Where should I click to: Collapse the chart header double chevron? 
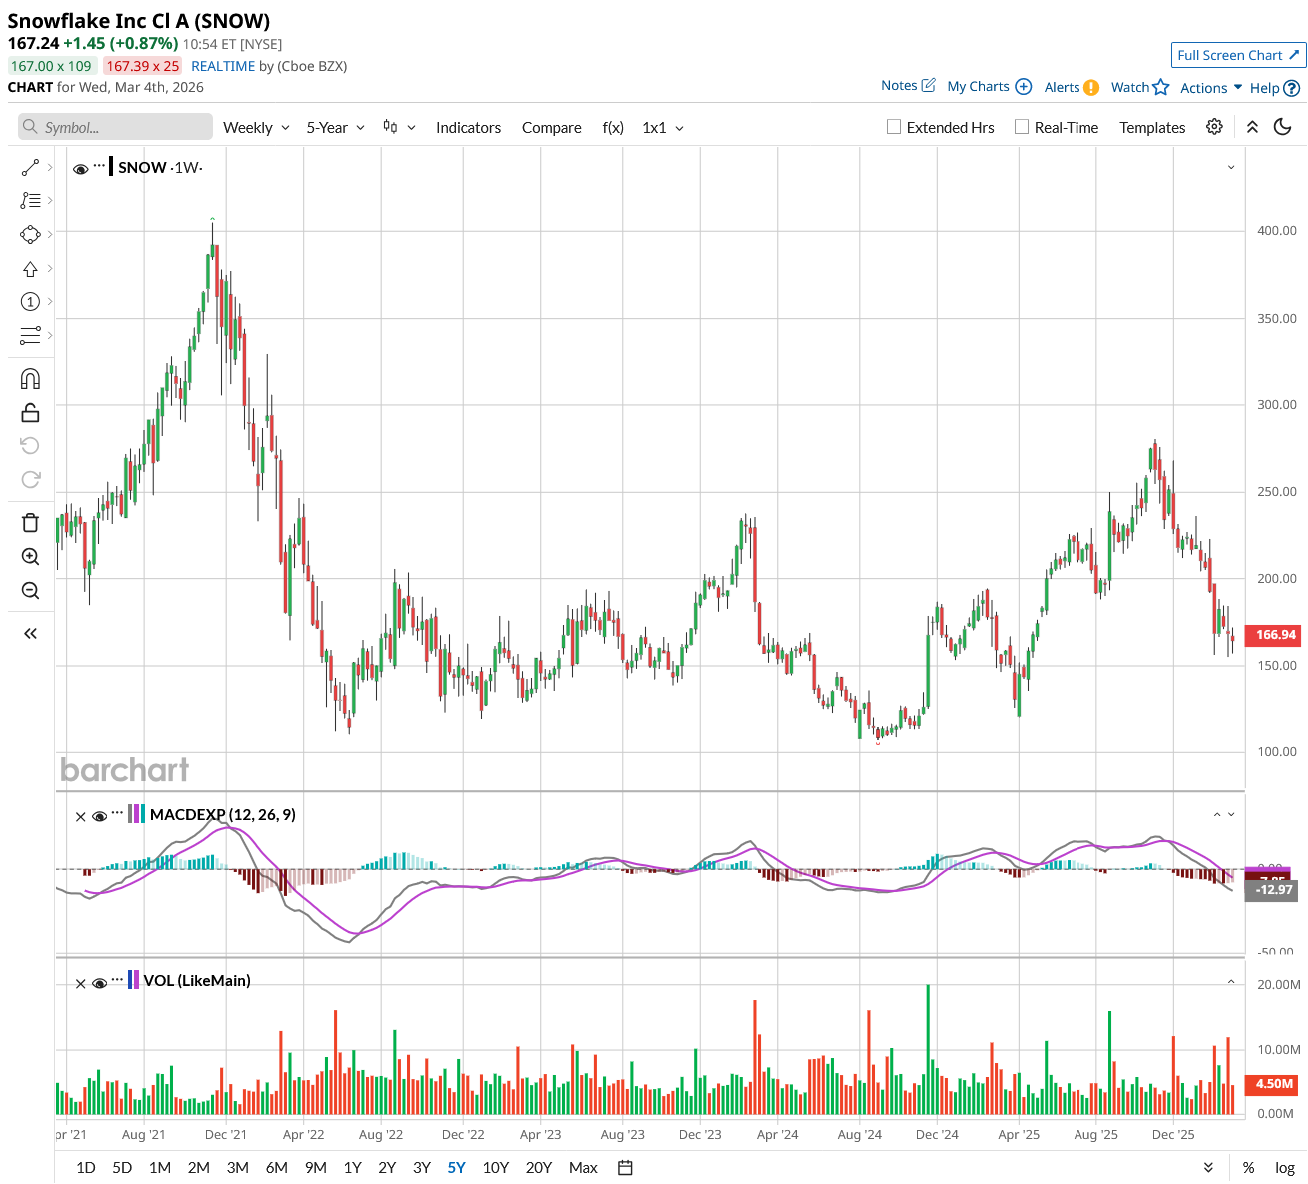pos(1252,127)
